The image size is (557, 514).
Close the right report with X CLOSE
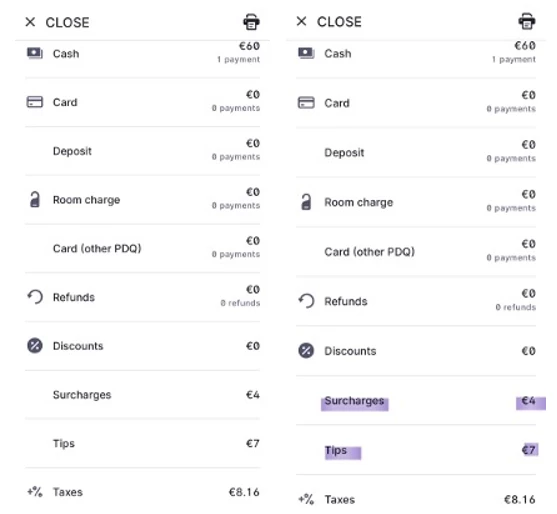329,22
